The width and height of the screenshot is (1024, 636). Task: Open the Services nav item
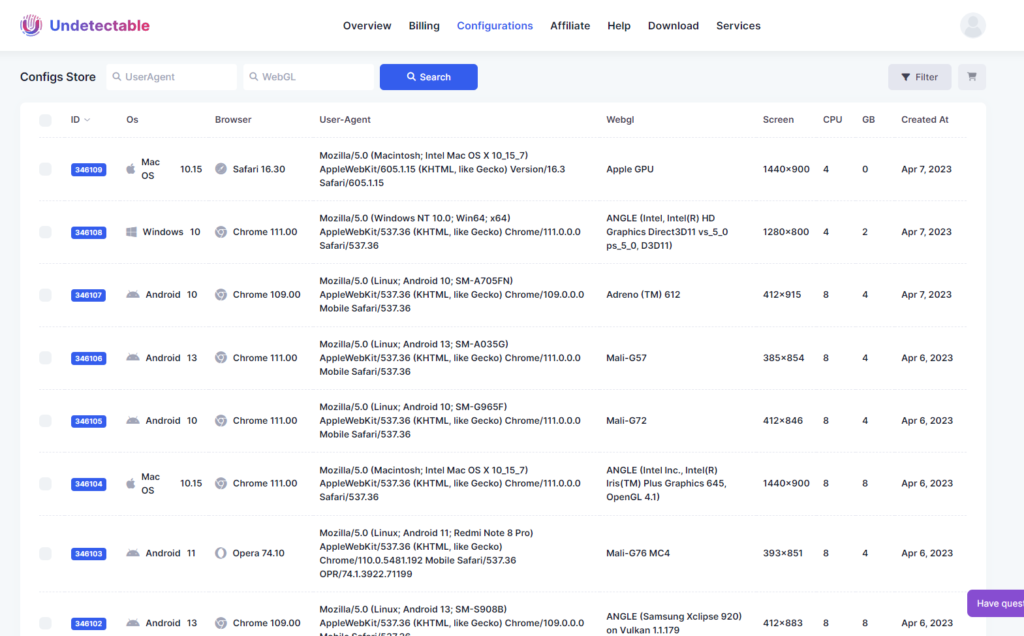738,25
